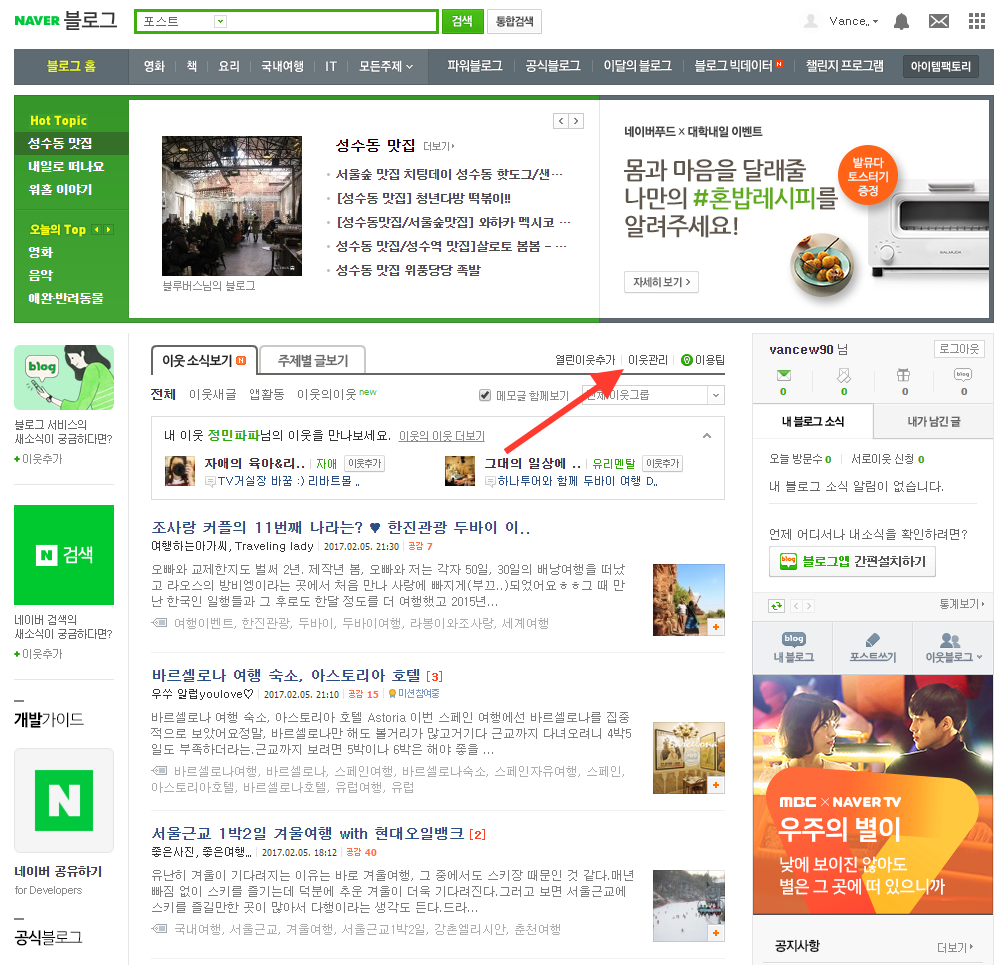This screenshot has width=1008, height=974.
Task: Click 자세히 보기 in event banner
Action: (662, 282)
